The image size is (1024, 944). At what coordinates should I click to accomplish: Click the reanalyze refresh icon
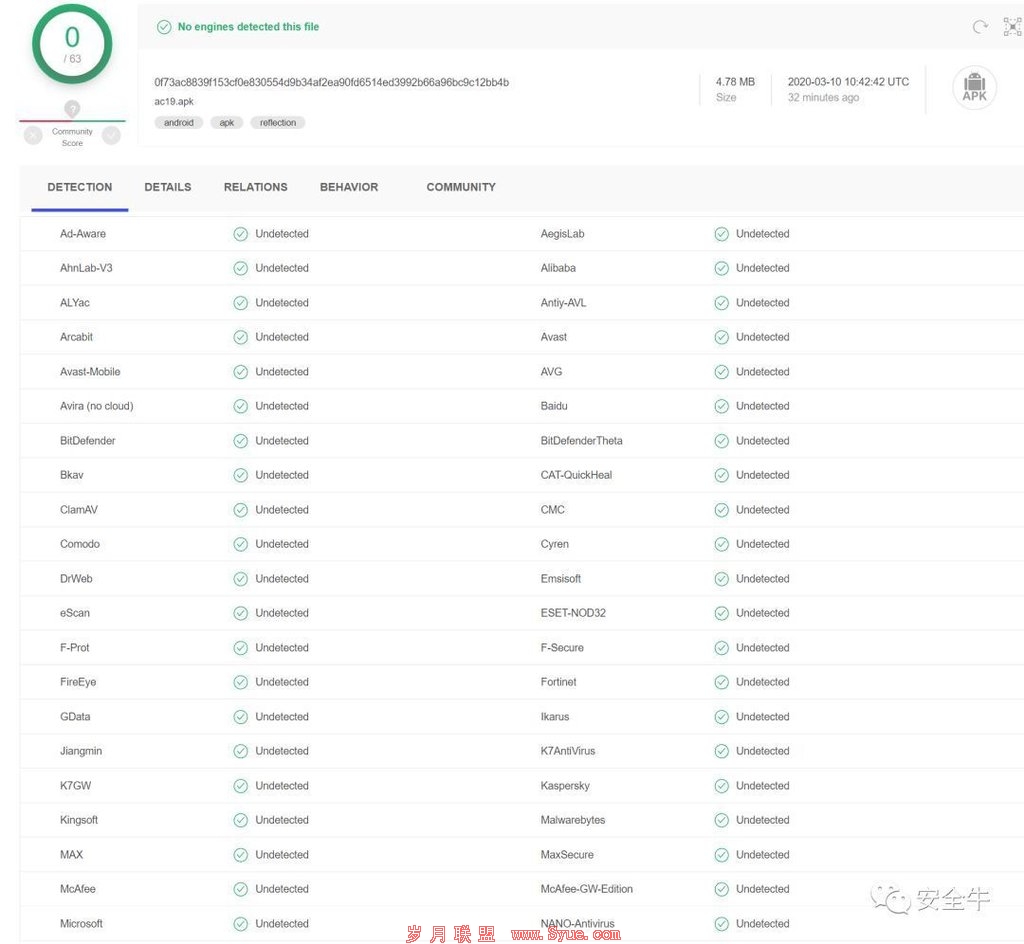point(980,27)
